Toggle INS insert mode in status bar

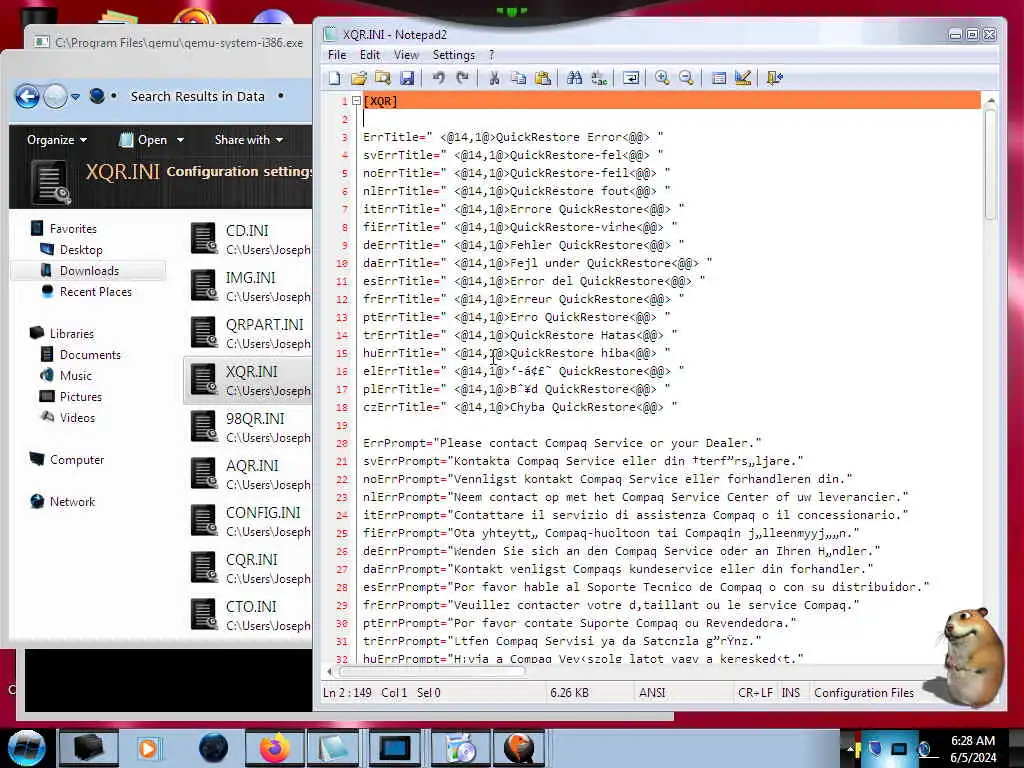pyautogui.click(x=791, y=692)
